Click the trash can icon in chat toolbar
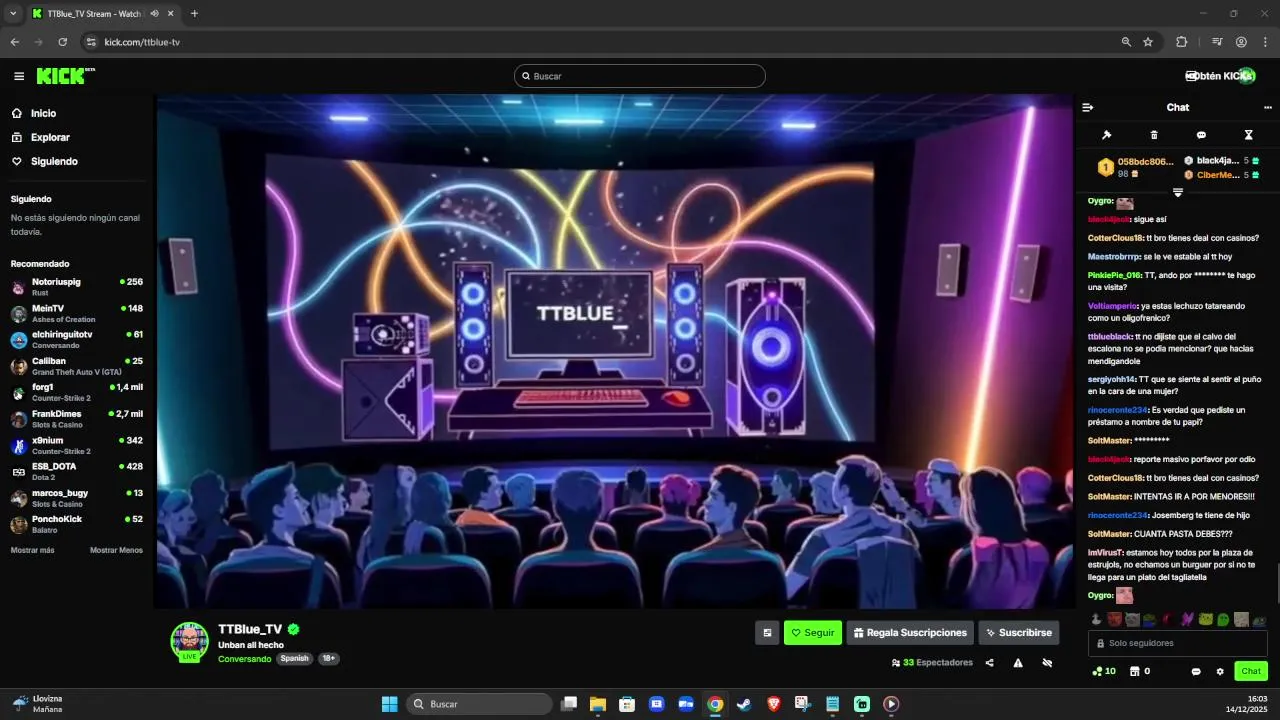Viewport: 1280px width, 720px height. pyautogui.click(x=1154, y=135)
